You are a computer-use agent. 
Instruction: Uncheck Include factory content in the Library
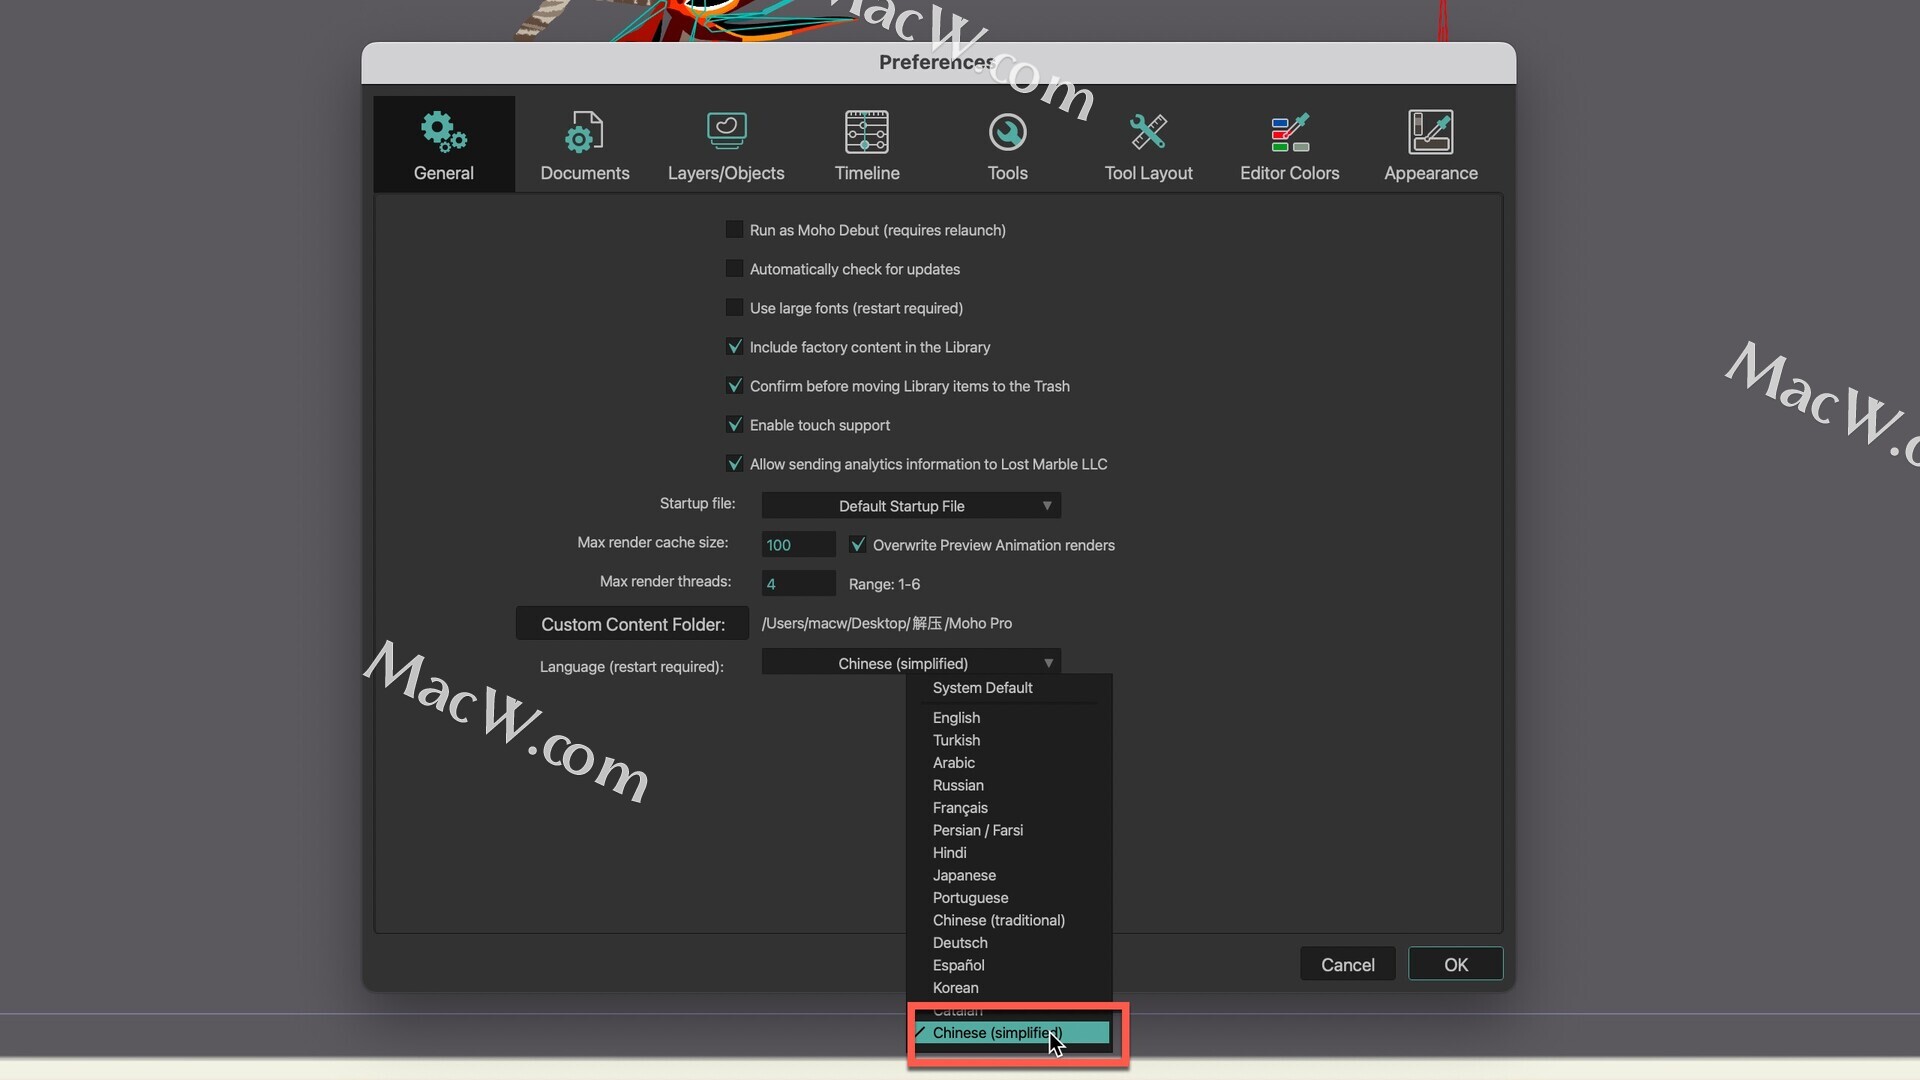[734, 346]
